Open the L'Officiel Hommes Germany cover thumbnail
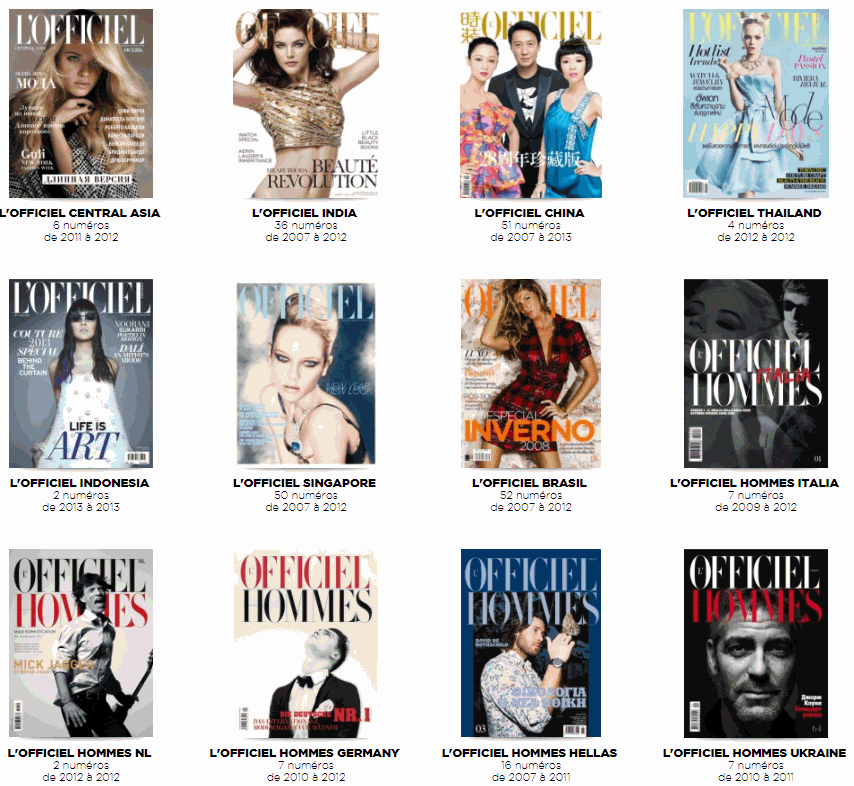 pos(305,644)
